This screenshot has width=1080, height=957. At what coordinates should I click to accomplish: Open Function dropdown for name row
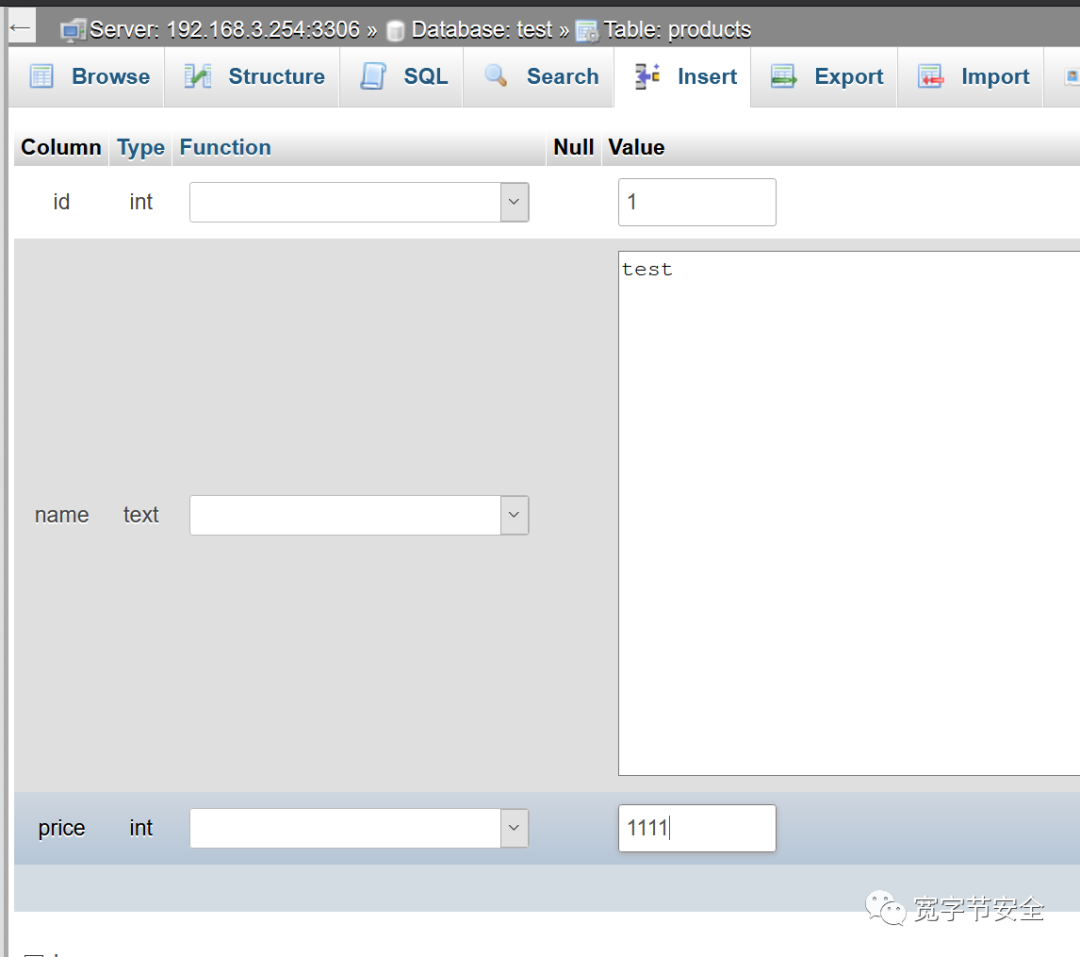click(x=359, y=515)
